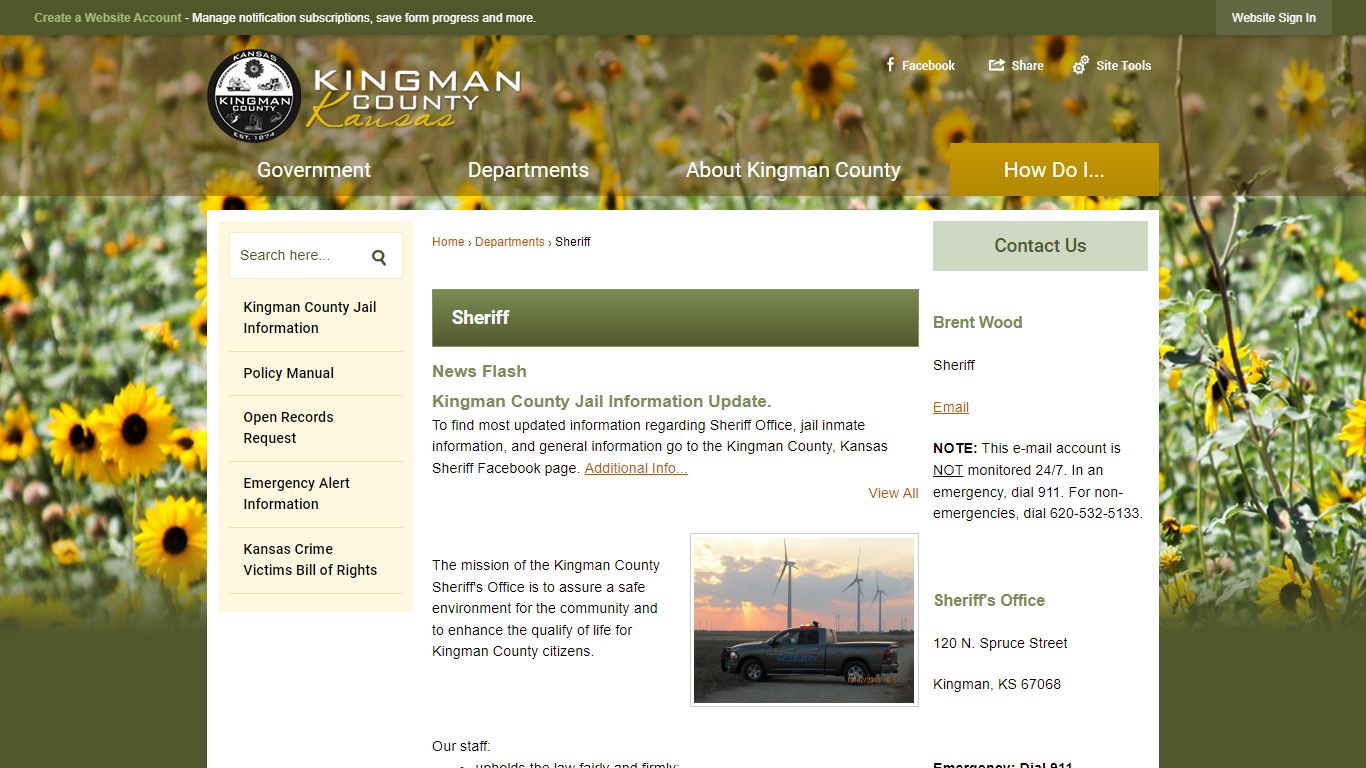Open the About Kingman County menu
Screen dimensions: 1366x768
click(793, 170)
